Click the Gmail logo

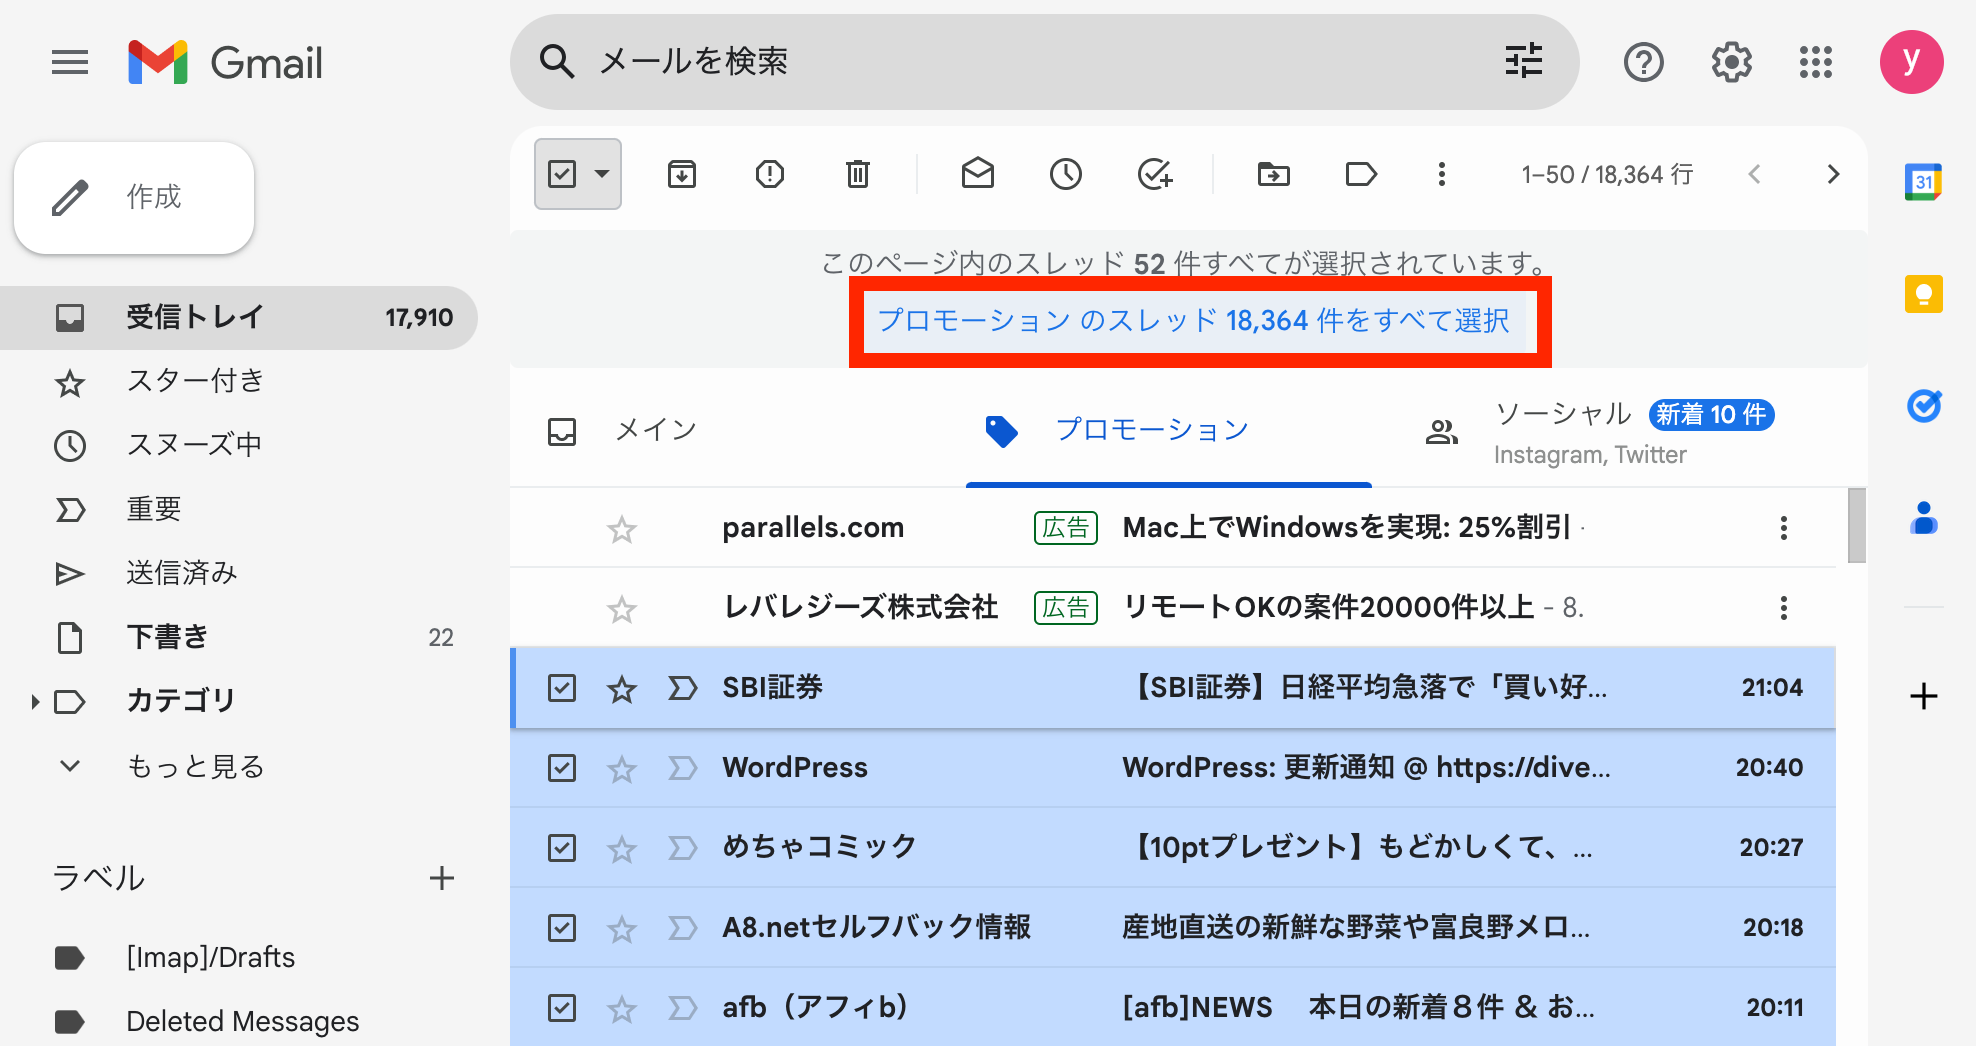click(x=226, y=63)
